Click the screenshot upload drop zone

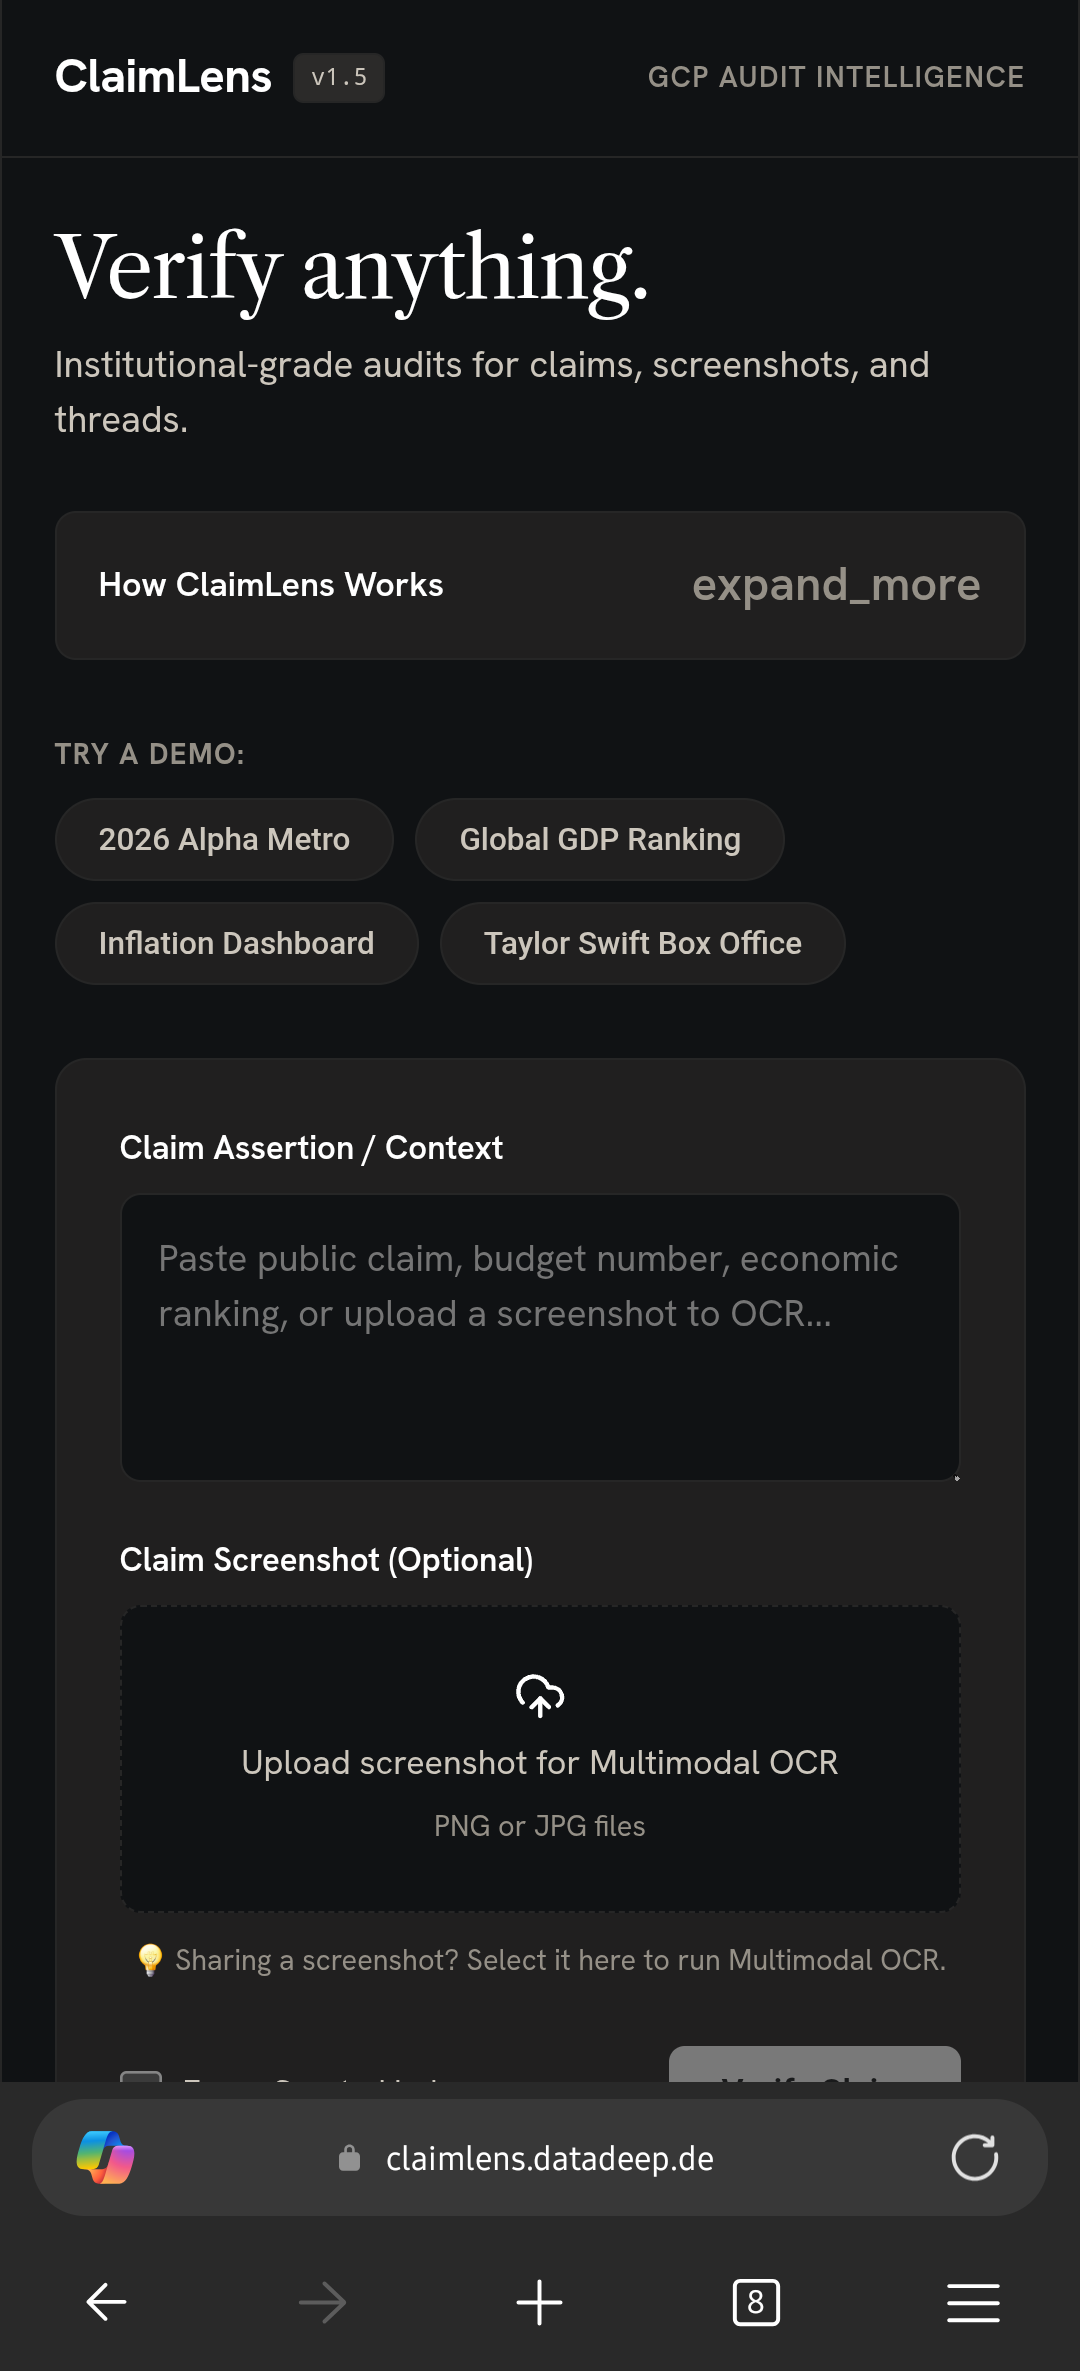[540, 1759]
